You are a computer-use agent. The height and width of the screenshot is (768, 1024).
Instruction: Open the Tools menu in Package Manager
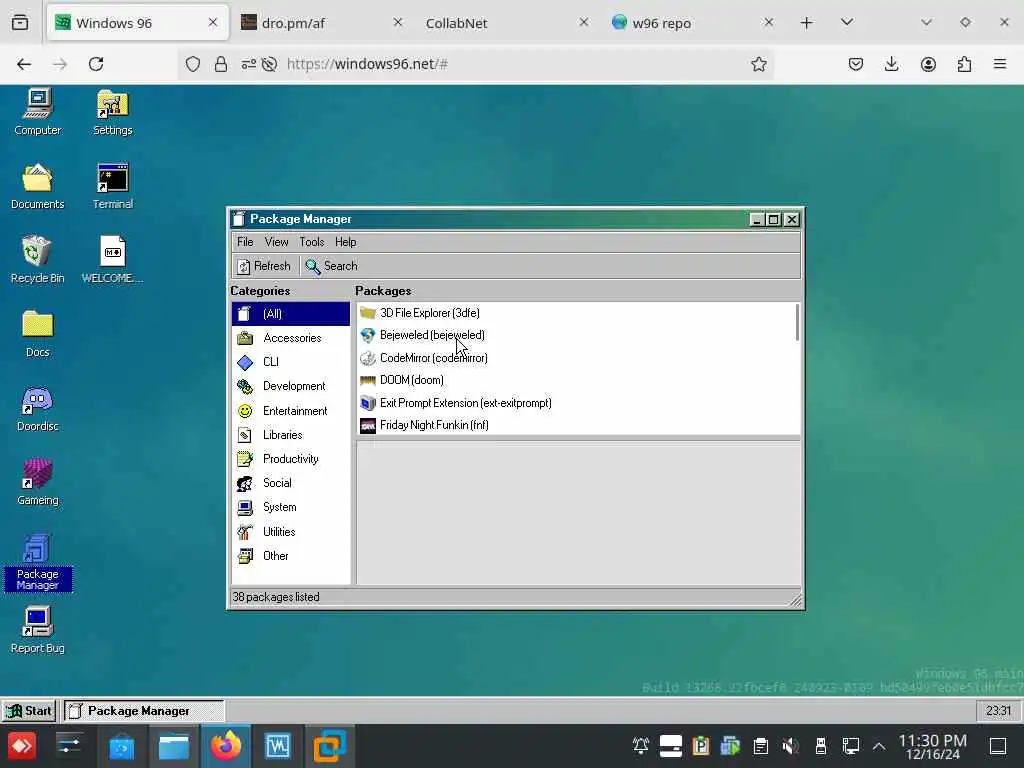[x=312, y=242]
